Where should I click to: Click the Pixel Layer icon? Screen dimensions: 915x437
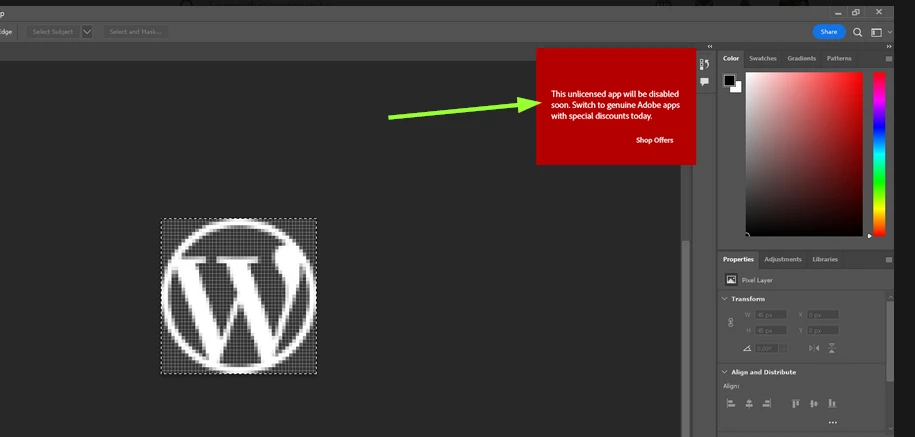tap(731, 279)
